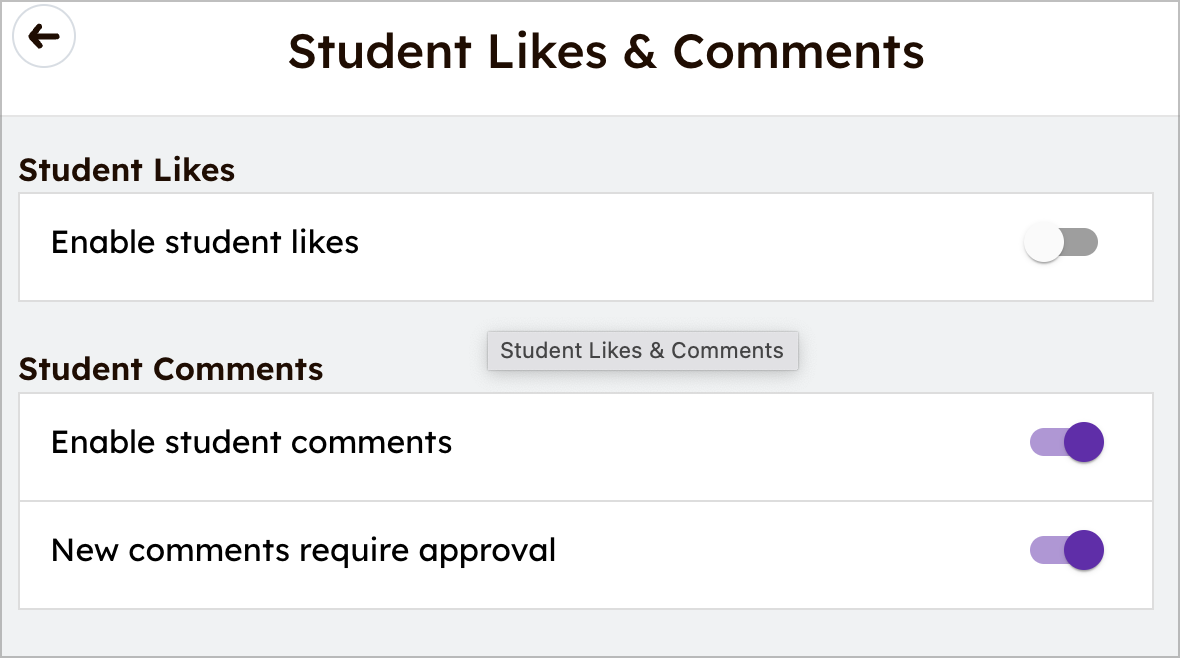Viewport: 1180px width, 658px height.
Task: Click the Student Likes section heading
Action: tap(127, 170)
